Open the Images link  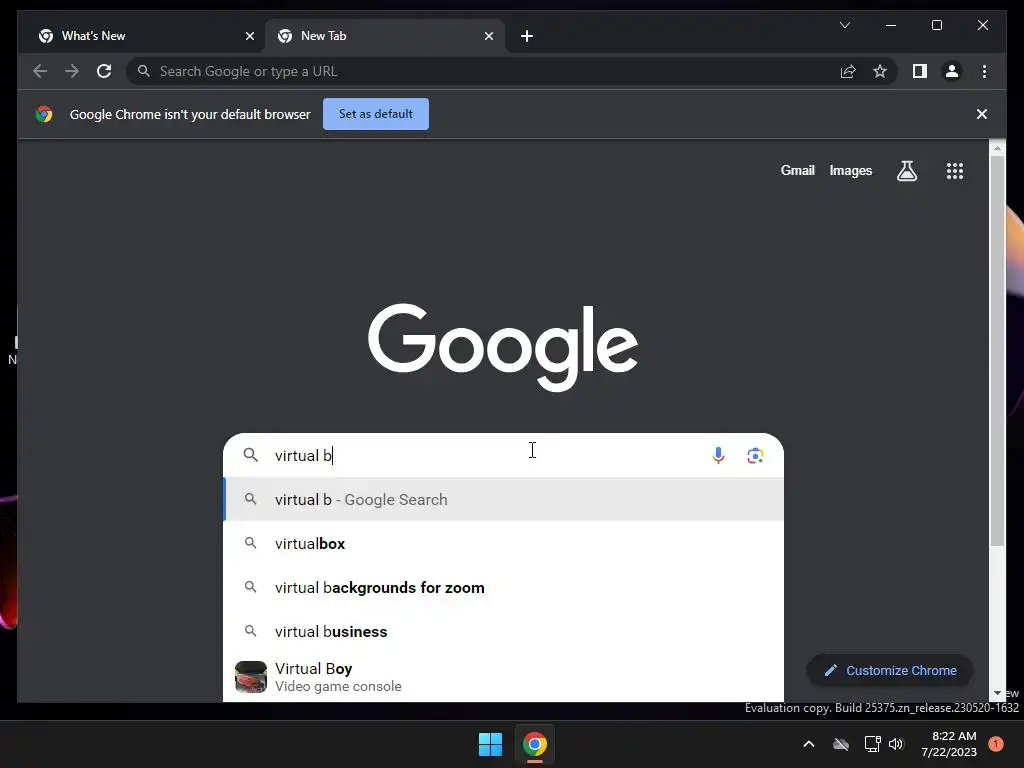tap(850, 170)
